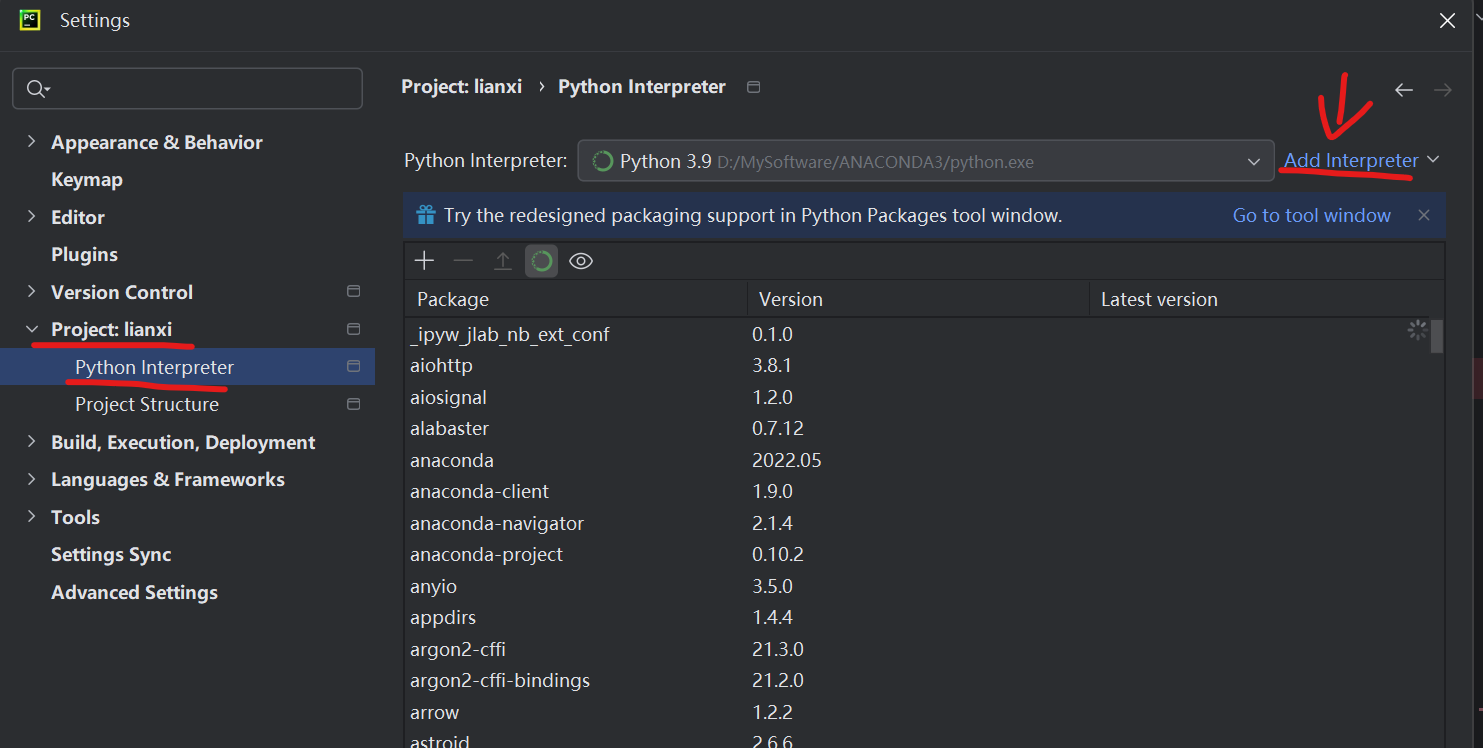This screenshot has width=1483, height=748.
Task: Select the anaconda-client package row
Action: click(x=917, y=491)
